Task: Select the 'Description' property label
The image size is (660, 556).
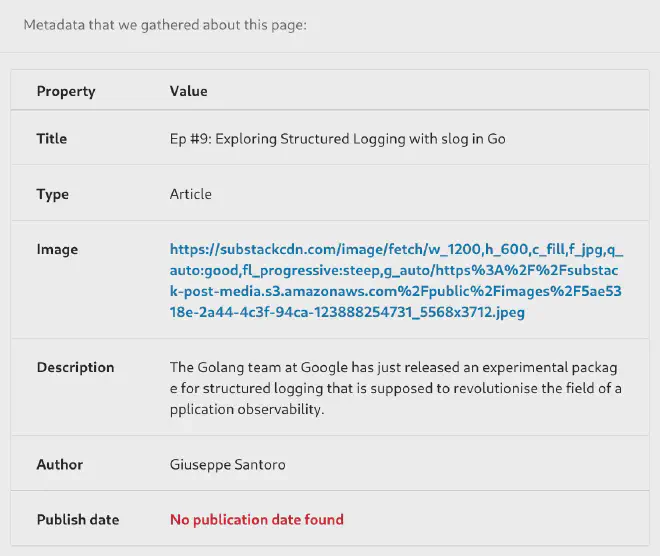Action: [x=75, y=367]
